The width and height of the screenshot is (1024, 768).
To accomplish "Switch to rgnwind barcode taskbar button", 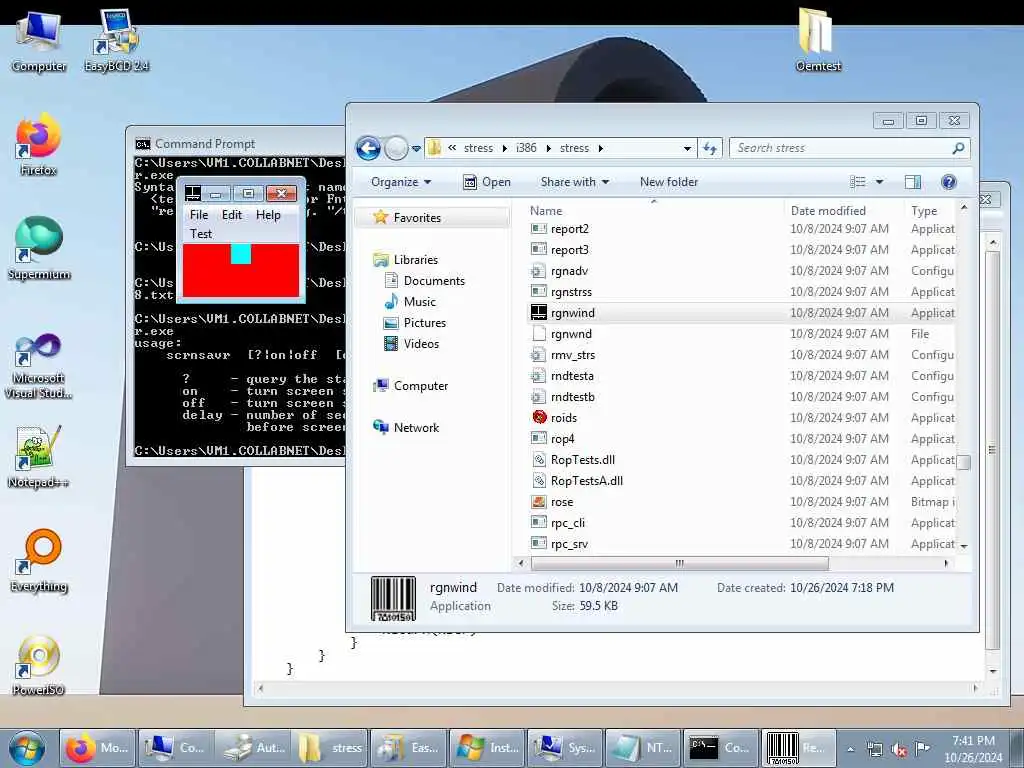I will [798, 748].
